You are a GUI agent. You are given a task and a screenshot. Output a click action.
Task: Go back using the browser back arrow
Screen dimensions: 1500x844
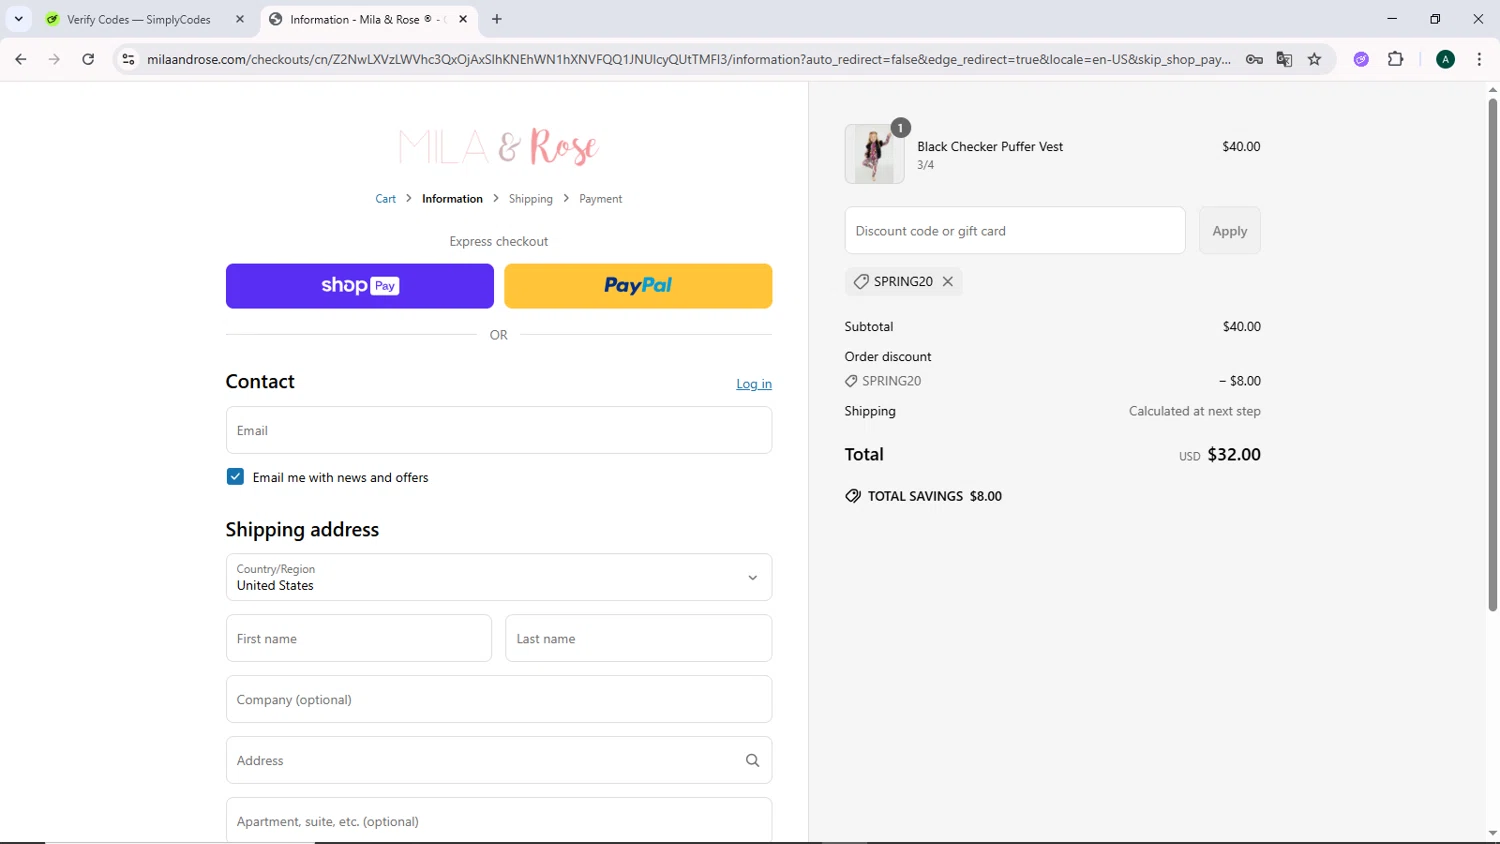[x=21, y=59]
